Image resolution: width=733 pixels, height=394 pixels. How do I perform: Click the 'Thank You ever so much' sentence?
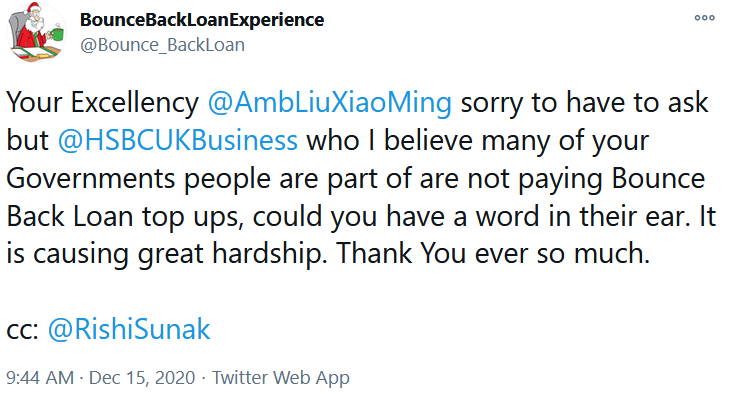pyautogui.click(x=493, y=253)
